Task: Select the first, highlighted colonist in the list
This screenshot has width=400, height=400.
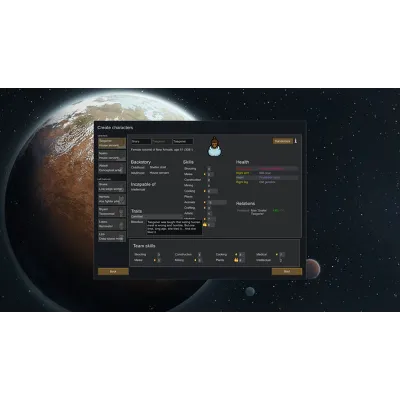Action: tap(112, 143)
